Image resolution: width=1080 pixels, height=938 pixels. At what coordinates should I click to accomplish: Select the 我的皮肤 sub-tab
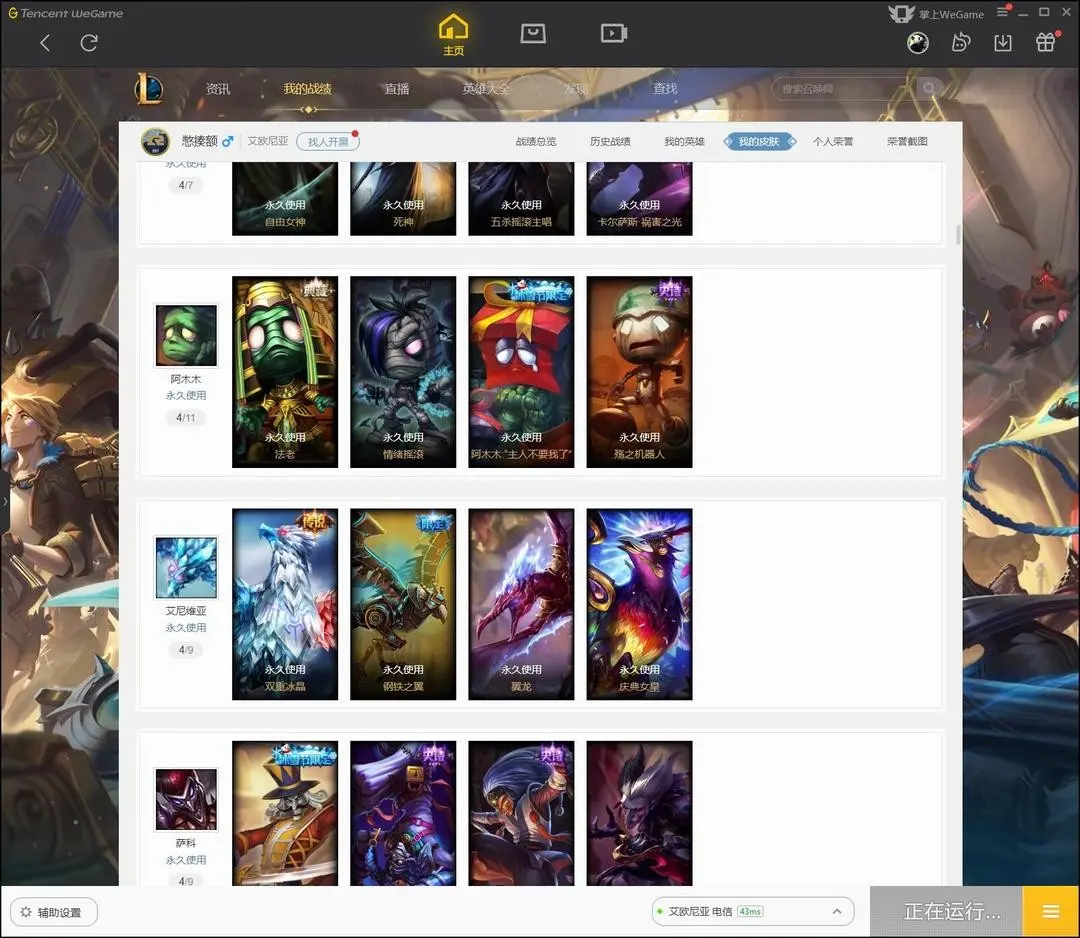click(759, 142)
